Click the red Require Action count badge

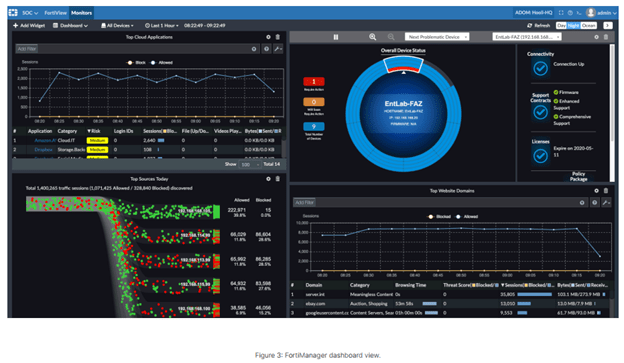click(x=314, y=82)
